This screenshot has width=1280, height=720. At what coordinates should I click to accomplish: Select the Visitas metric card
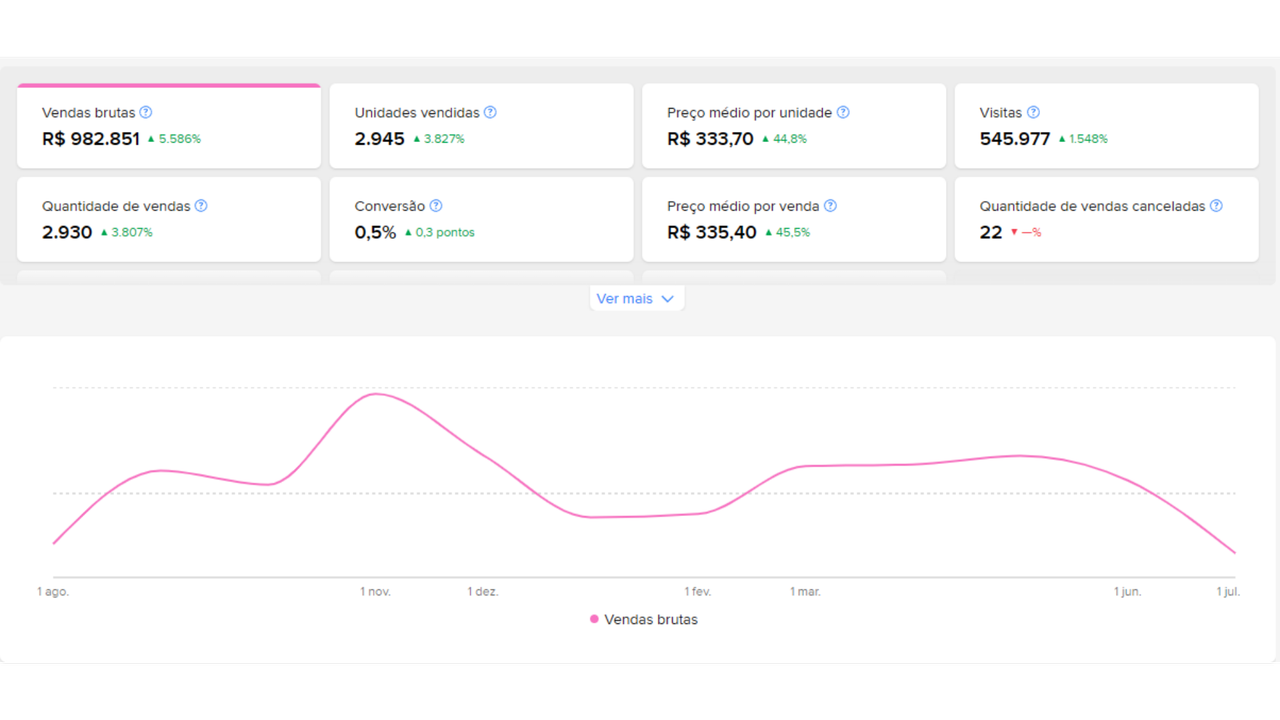[1106, 126]
